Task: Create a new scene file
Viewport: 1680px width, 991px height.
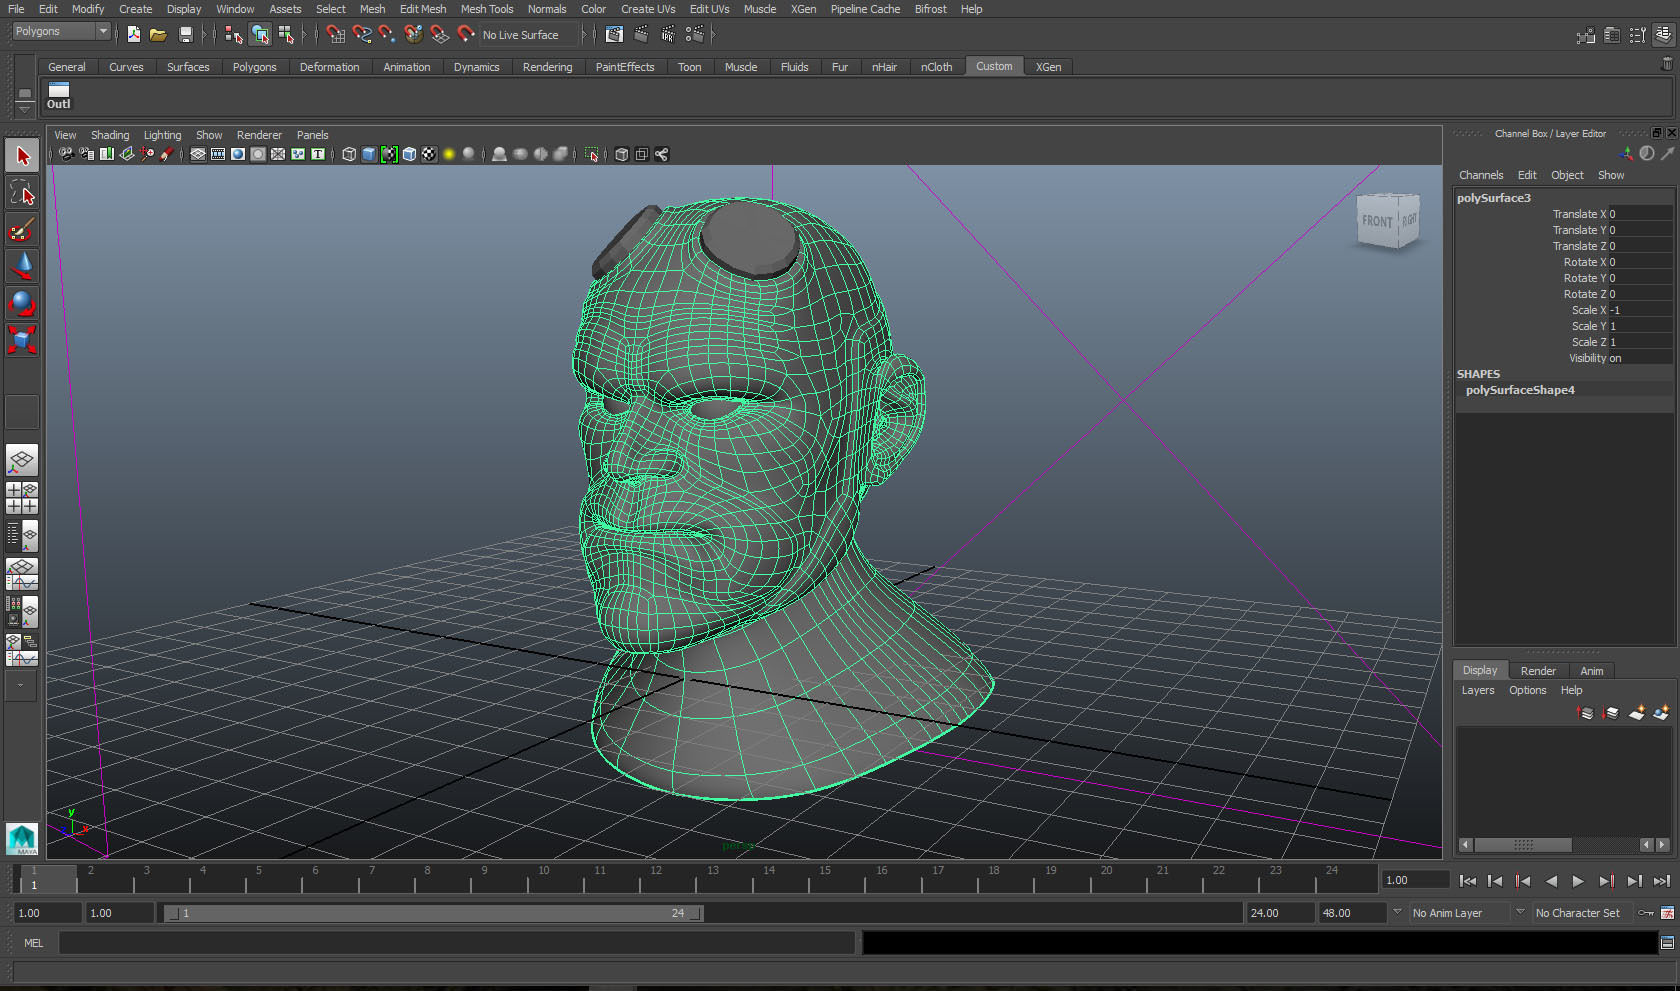Action: [x=133, y=35]
